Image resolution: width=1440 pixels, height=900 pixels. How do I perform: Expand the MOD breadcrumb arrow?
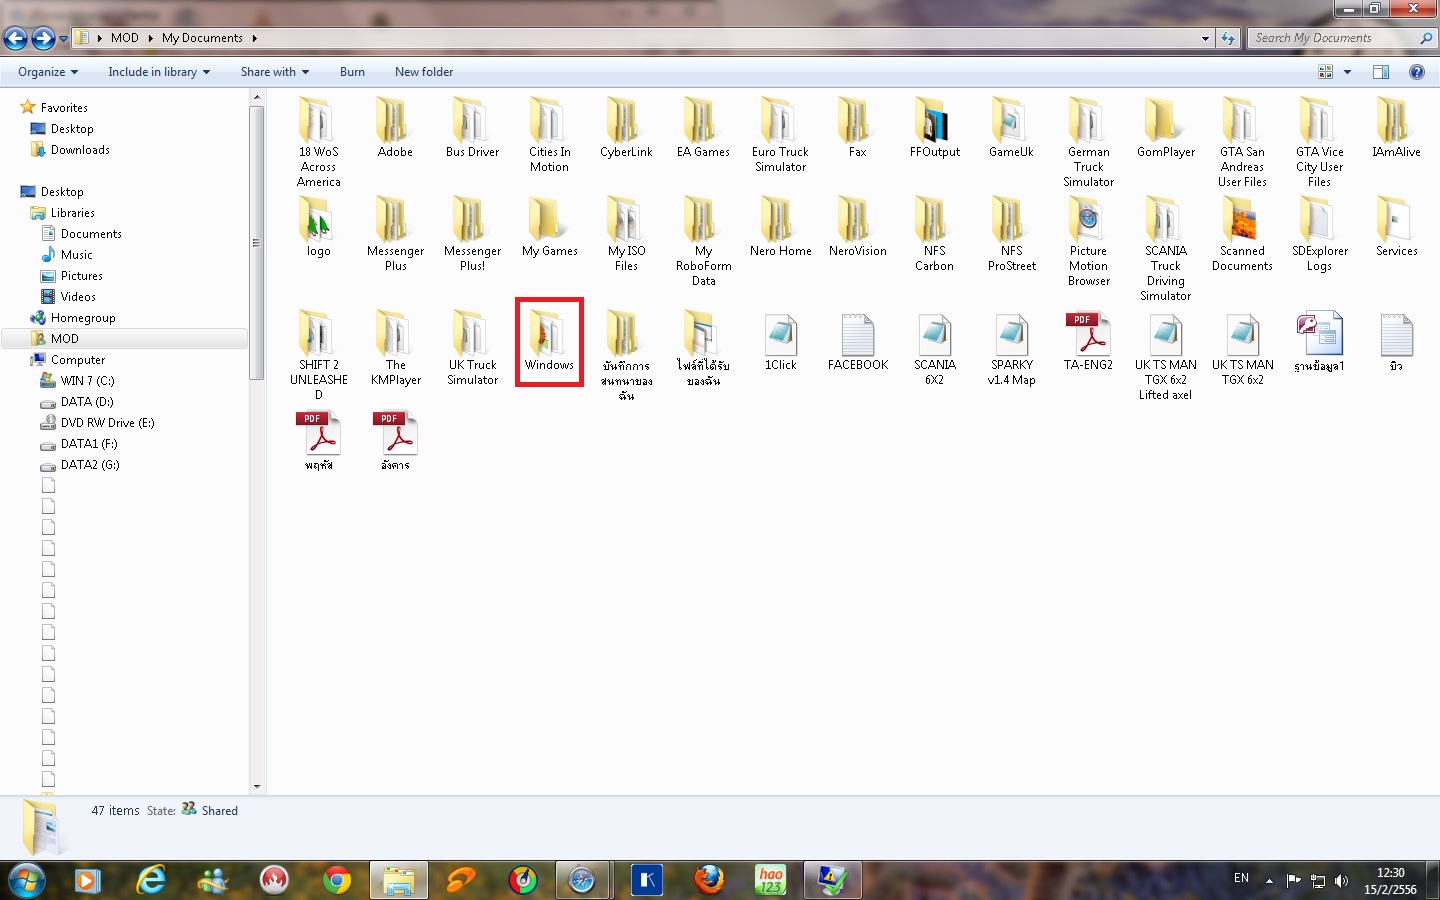click(x=150, y=38)
